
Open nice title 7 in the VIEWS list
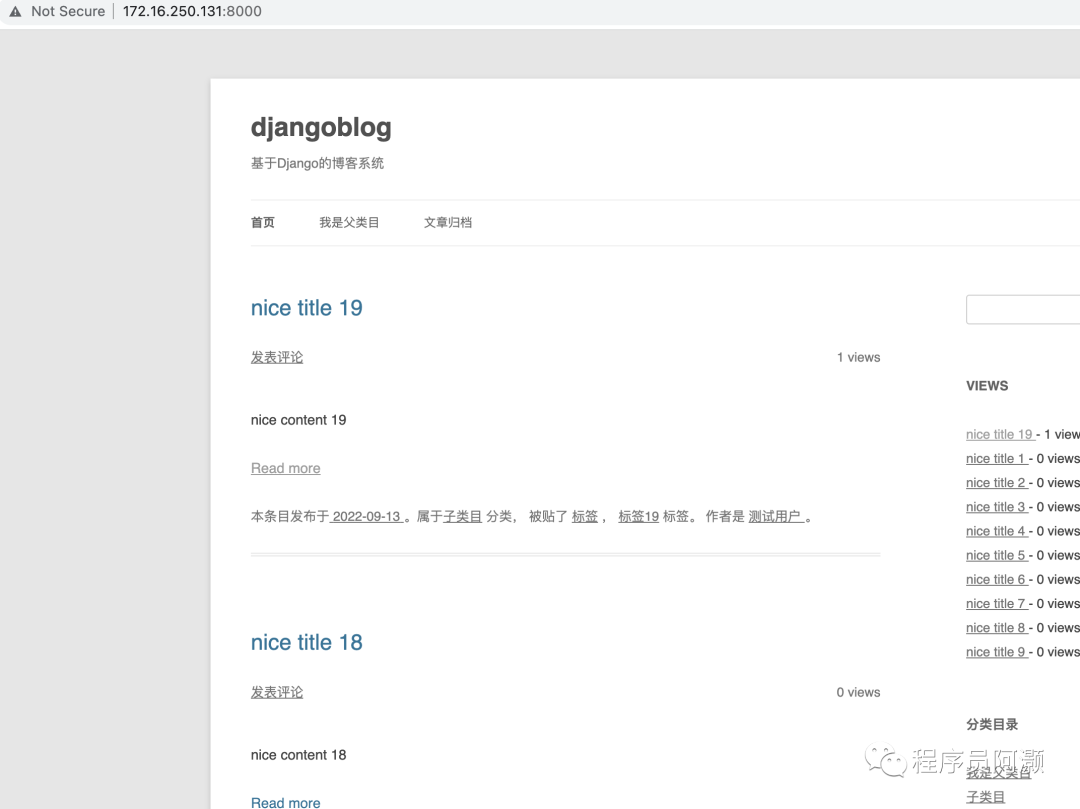click(997, 604)
